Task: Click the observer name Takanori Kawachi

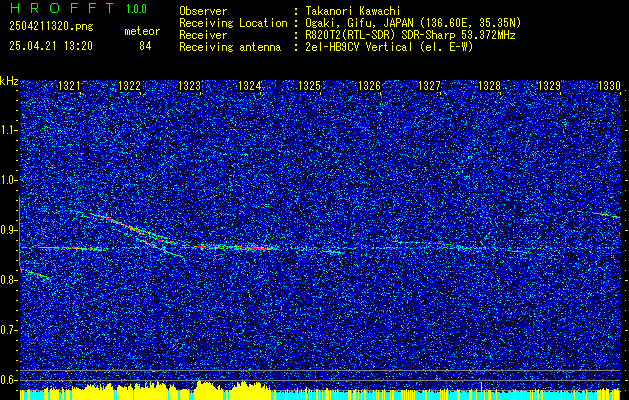Action: click(353, 11)
